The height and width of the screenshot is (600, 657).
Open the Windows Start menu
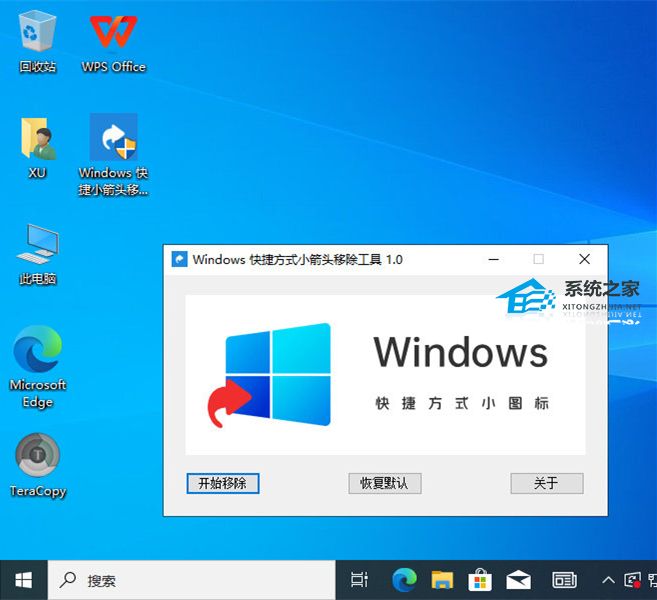(x=23, y=580)
